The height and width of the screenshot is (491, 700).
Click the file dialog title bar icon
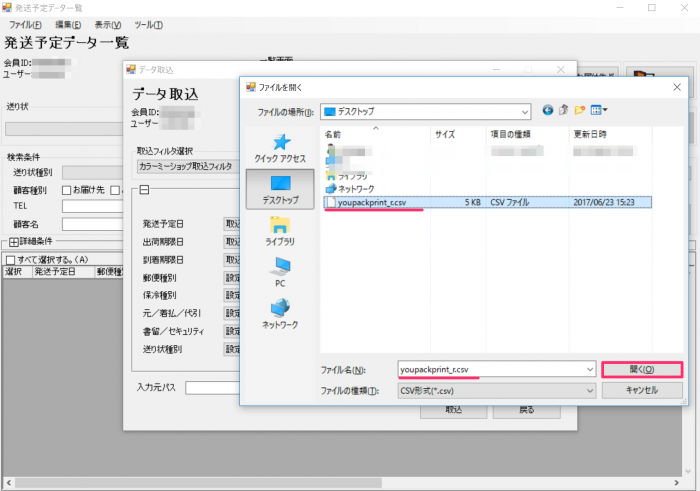(251, 87)
